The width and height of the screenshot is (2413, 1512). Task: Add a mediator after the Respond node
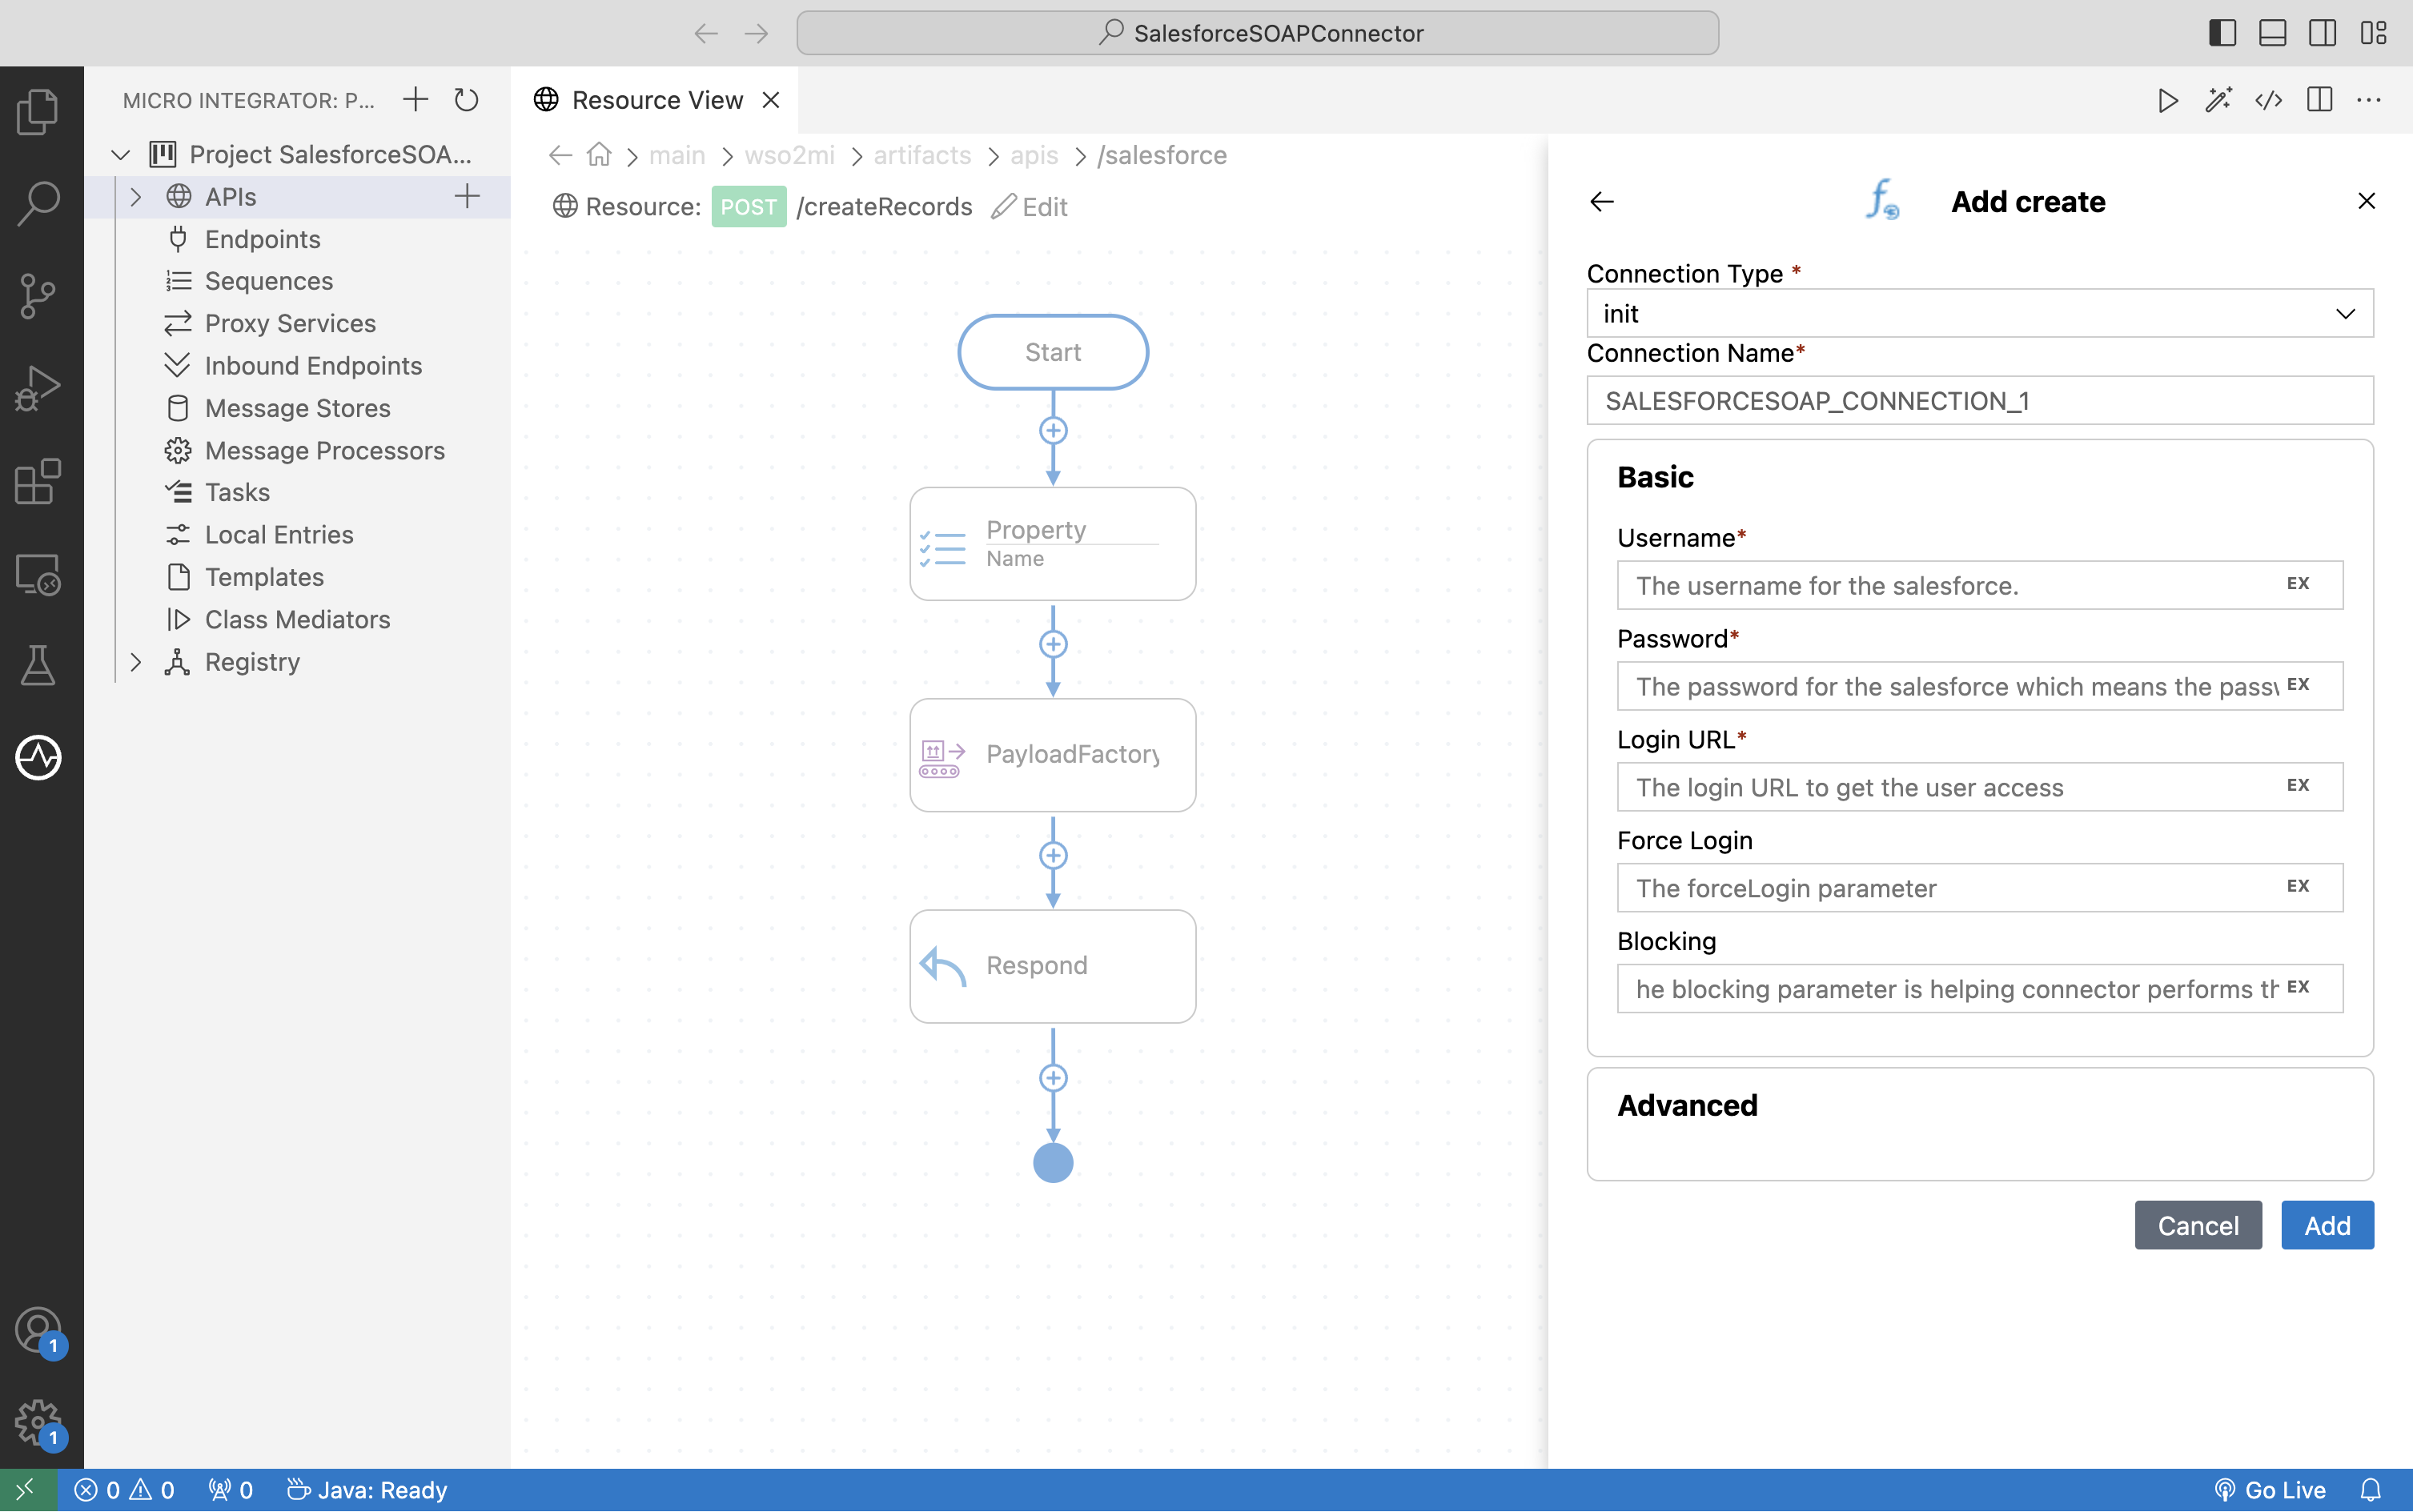click(x=1053, y=1078)
